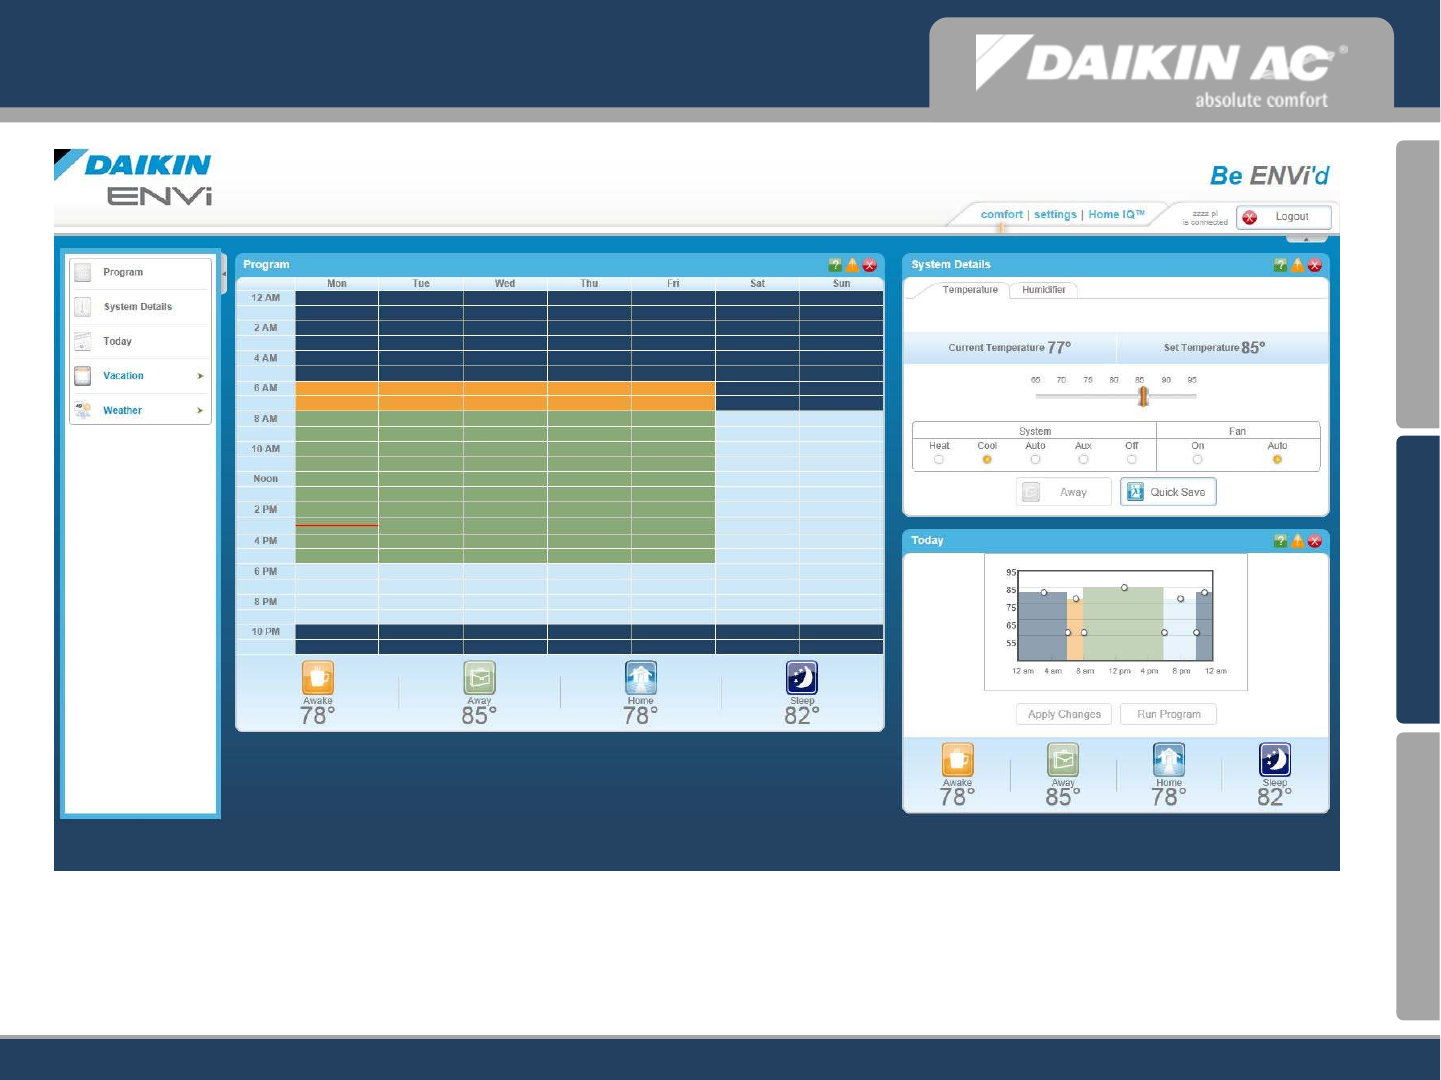Click the Mon column header
Viewport: 1441px width, 1080px height.
click(x=337, y=284)
